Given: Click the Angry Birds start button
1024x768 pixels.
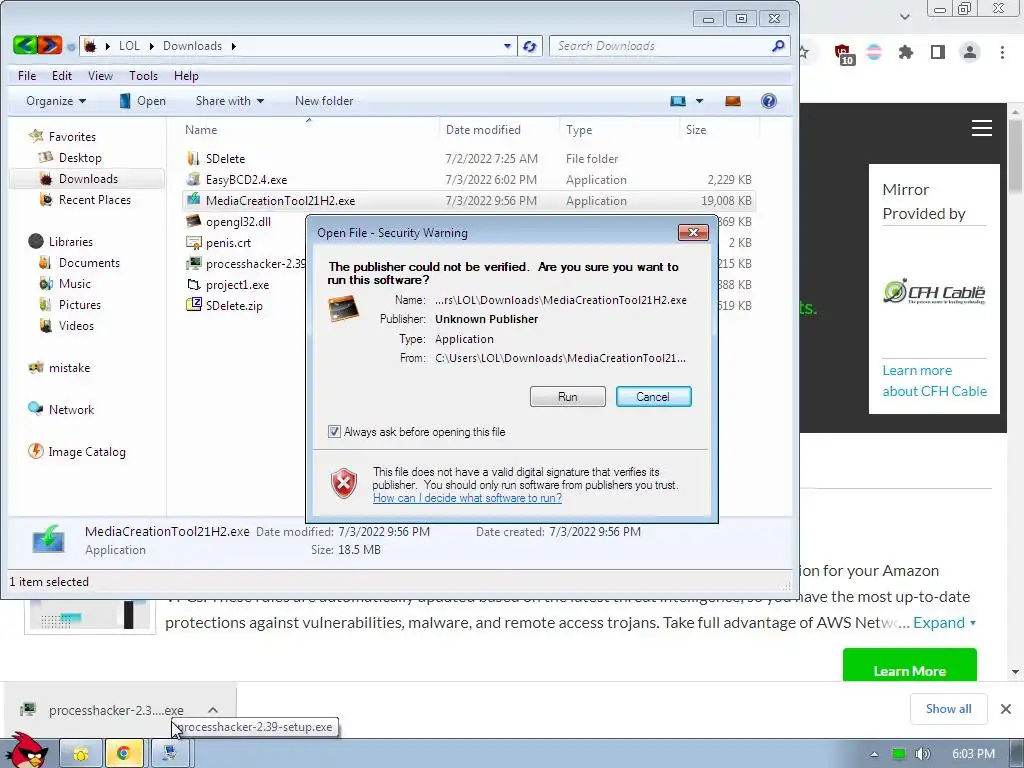Looking at the screenshot, I should pos(27,750).
